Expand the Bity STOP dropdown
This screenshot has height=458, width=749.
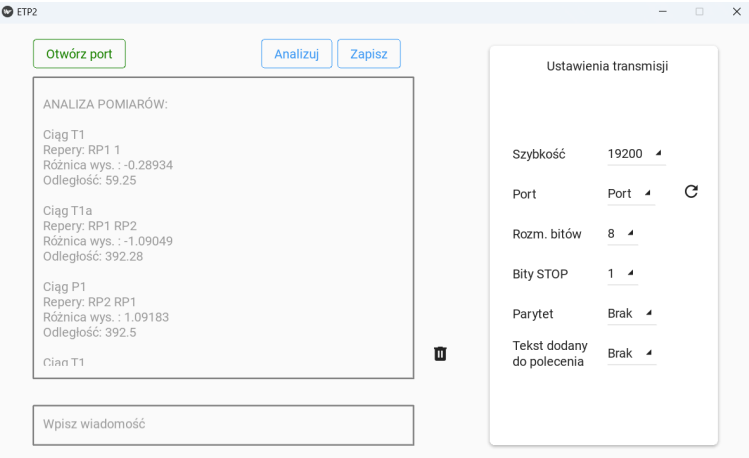point(621,273)
